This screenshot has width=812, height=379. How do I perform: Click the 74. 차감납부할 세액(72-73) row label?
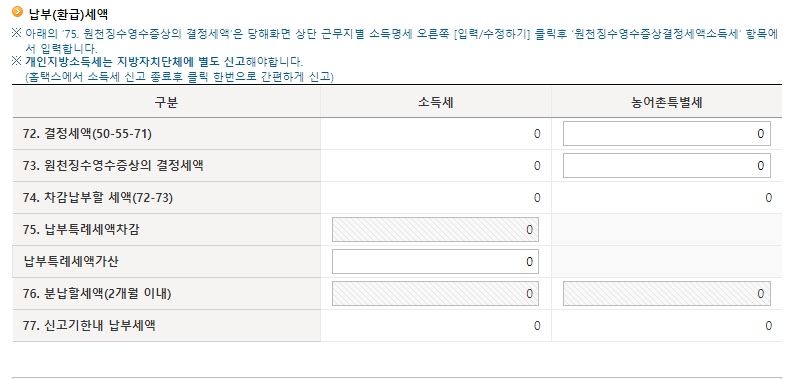tap(98, 198)
